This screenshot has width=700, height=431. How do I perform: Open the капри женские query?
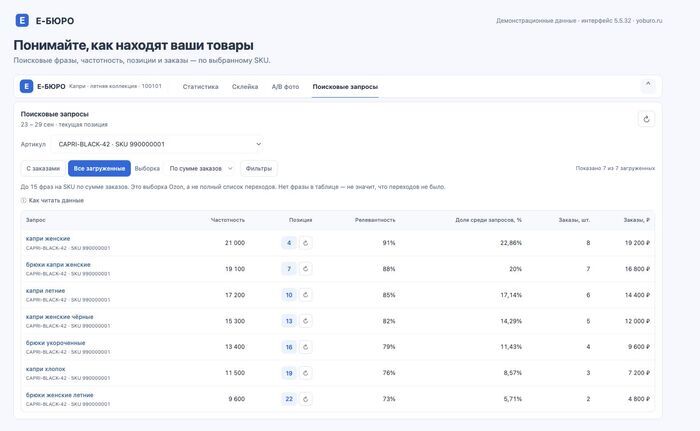[x=48, y=239]
